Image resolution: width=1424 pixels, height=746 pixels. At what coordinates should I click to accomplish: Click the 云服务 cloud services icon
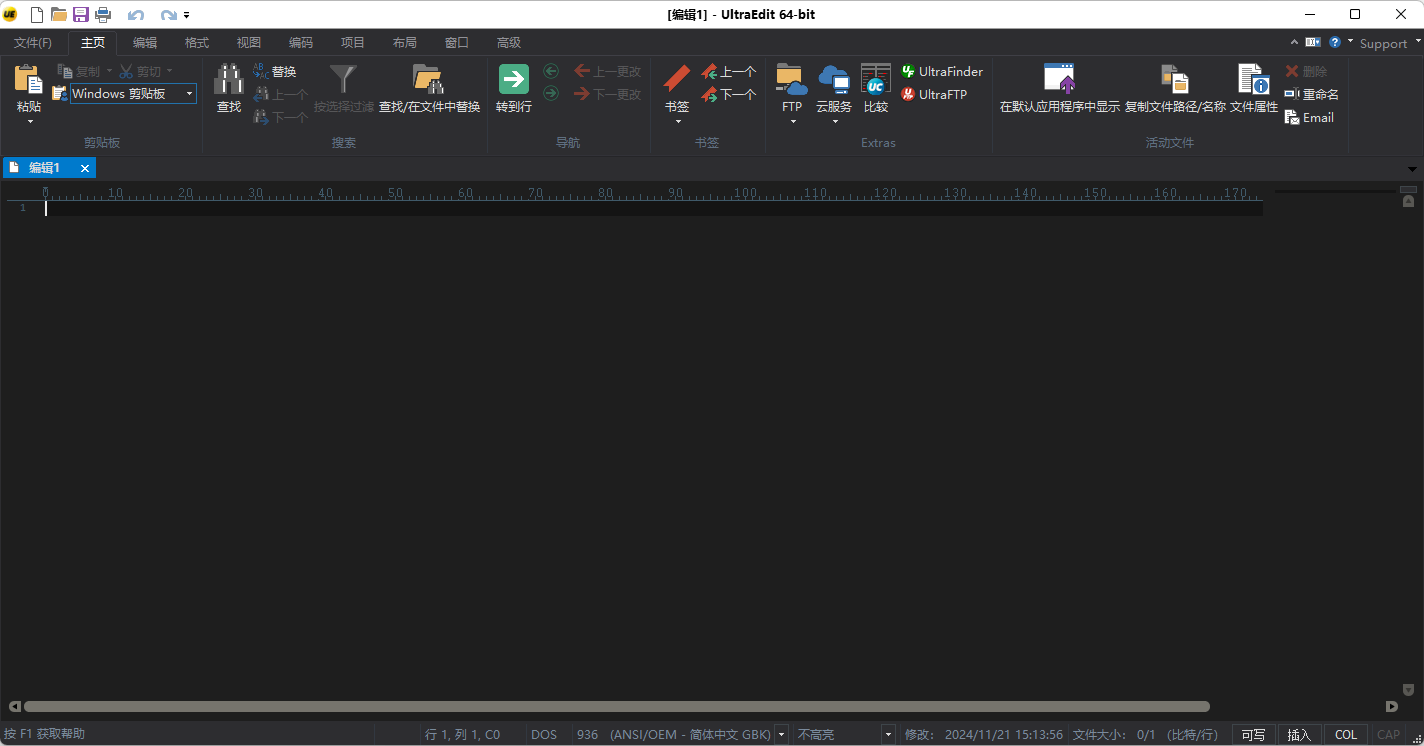point(834,79)
